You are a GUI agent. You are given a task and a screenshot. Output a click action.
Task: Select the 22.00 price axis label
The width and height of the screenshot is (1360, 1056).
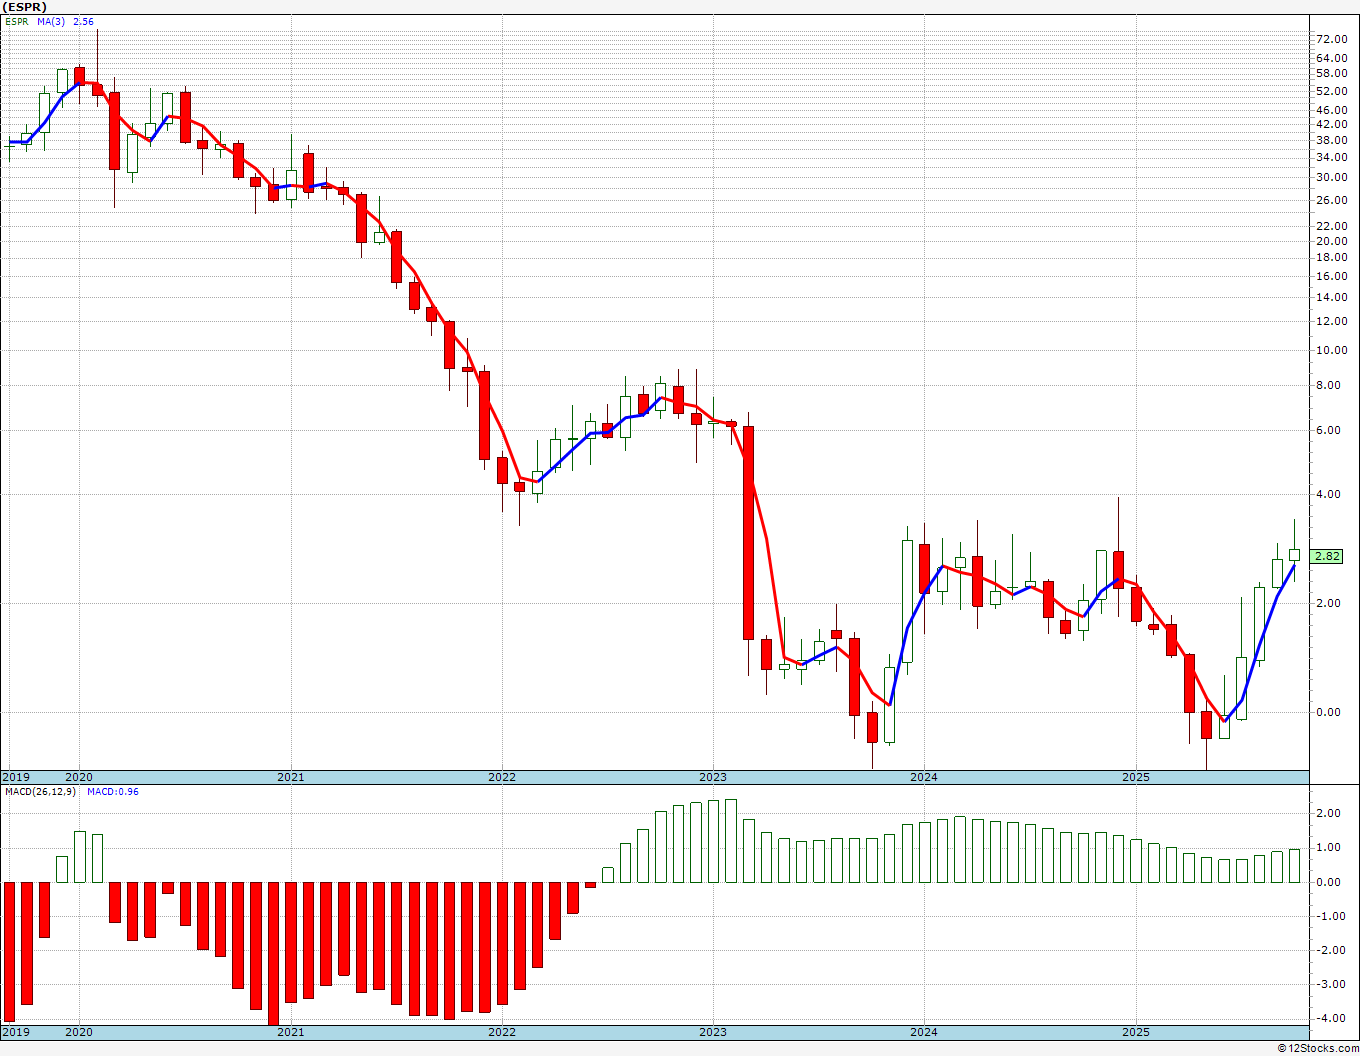coord(1331,226)
